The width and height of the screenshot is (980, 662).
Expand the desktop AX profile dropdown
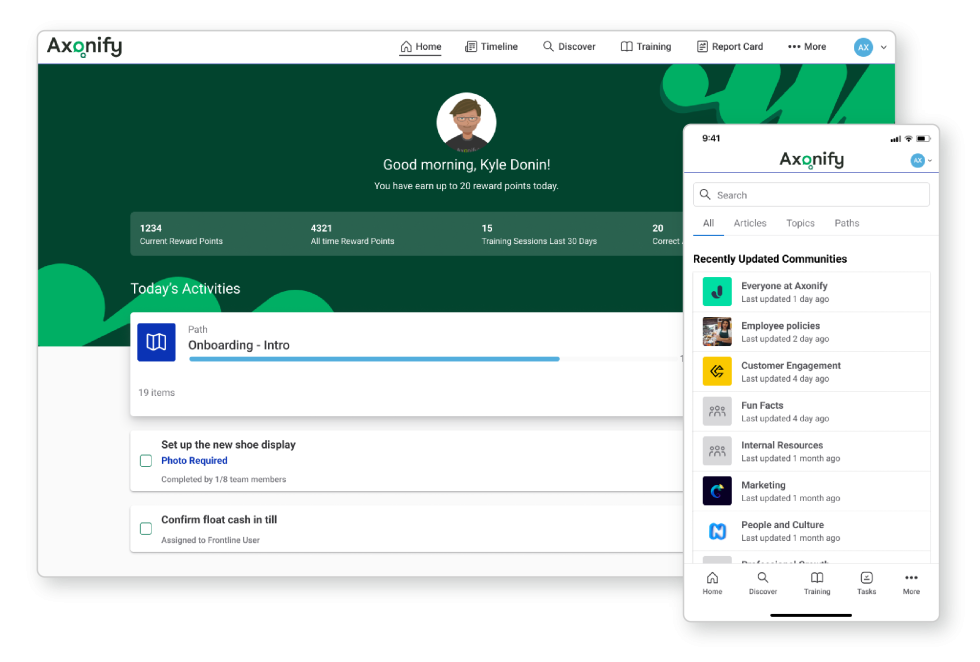[870, 47]
